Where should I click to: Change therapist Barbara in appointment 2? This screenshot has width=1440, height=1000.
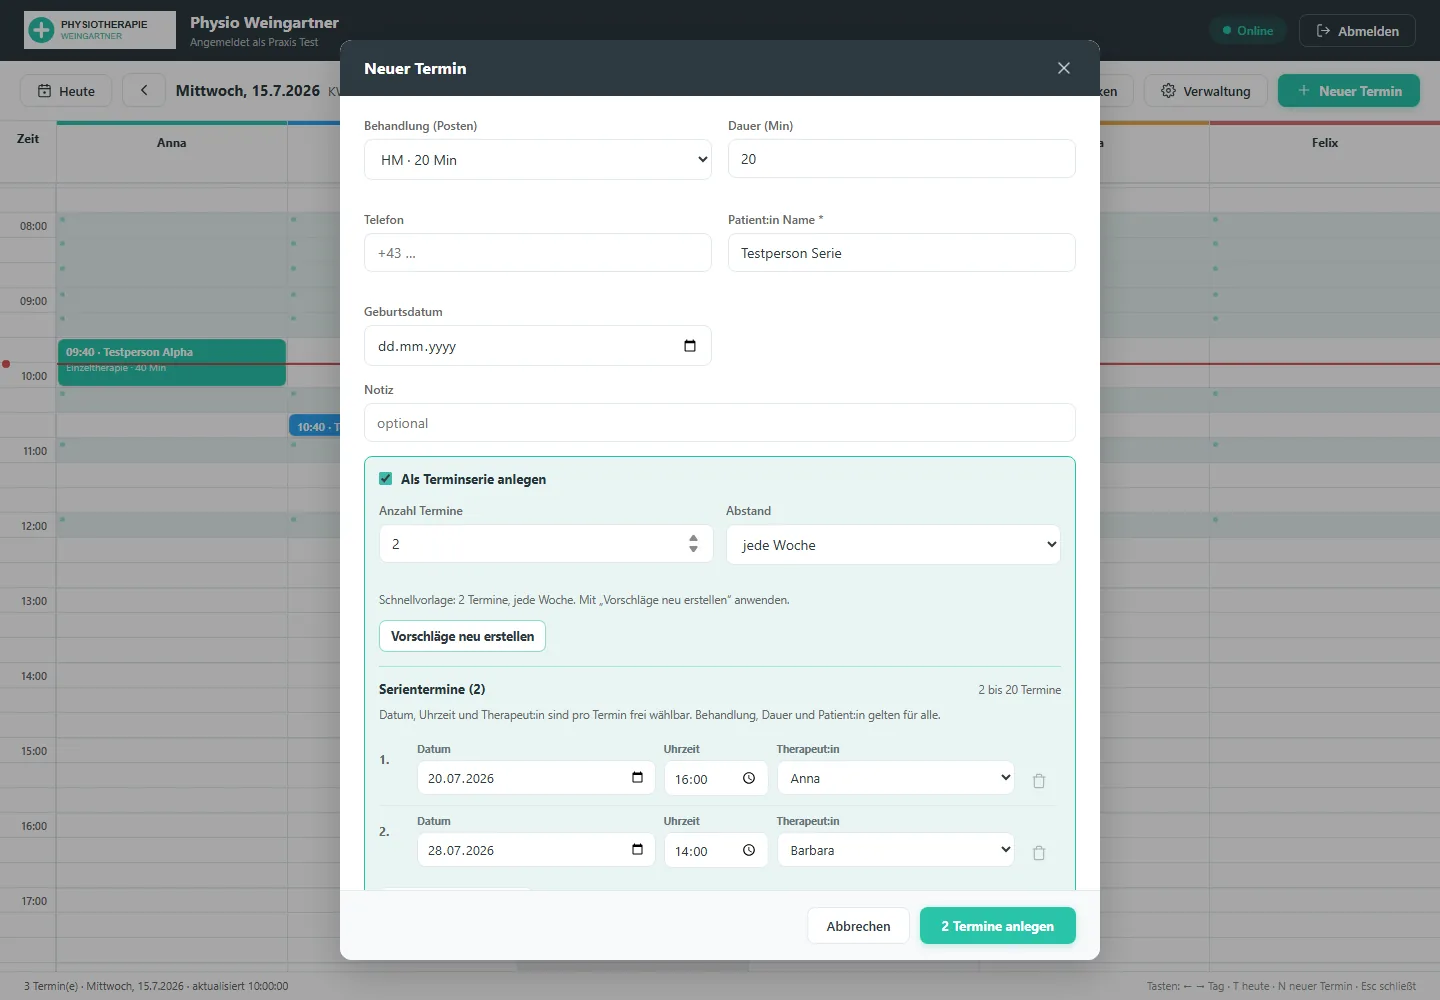896,850
